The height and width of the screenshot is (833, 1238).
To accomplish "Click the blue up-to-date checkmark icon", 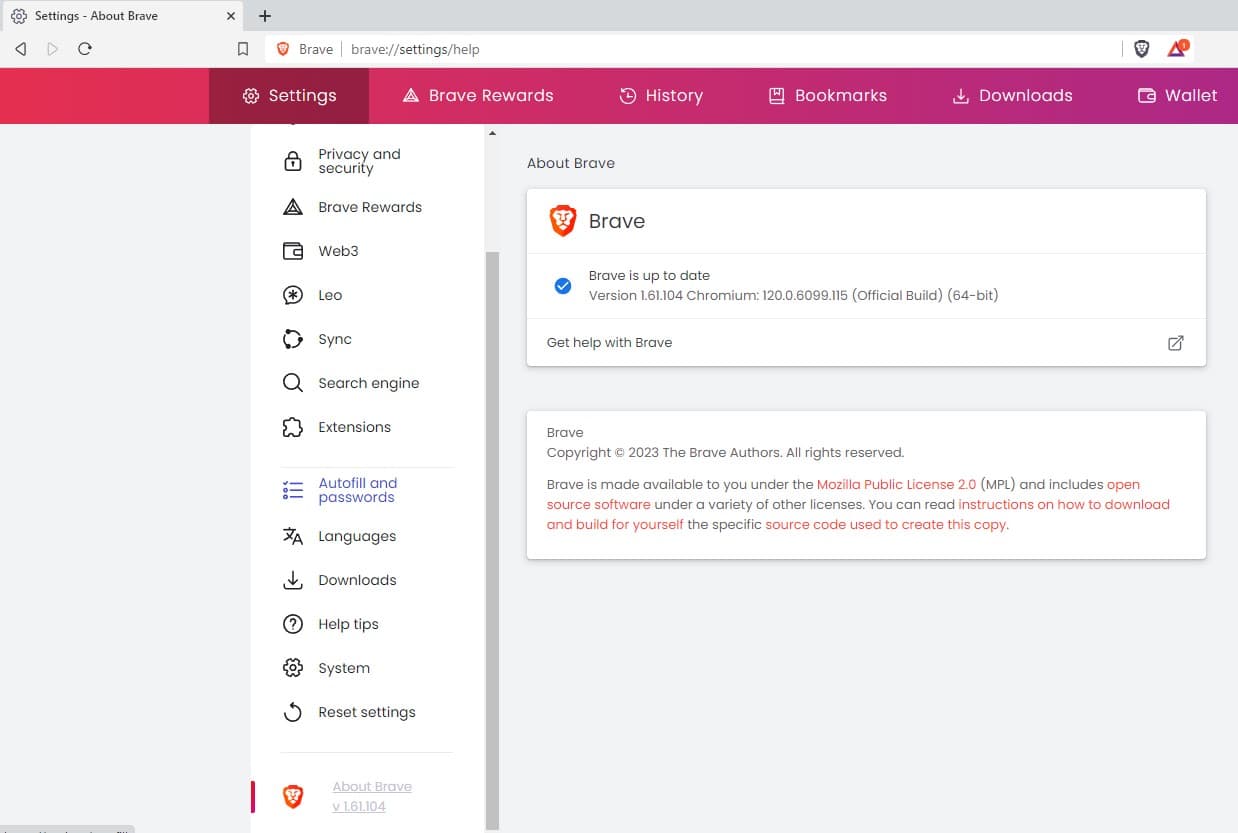I will [563, 286].
